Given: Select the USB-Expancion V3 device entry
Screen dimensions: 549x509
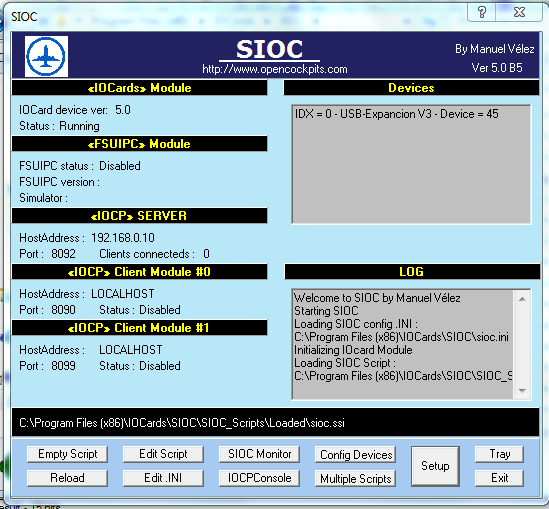Looking at the screenshot, I should coord(397,114).
